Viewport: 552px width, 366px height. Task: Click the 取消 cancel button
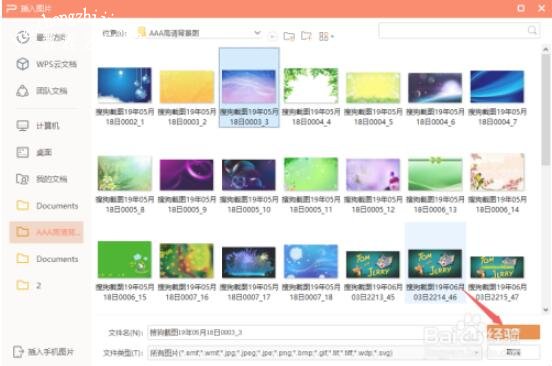pos(513,352)
